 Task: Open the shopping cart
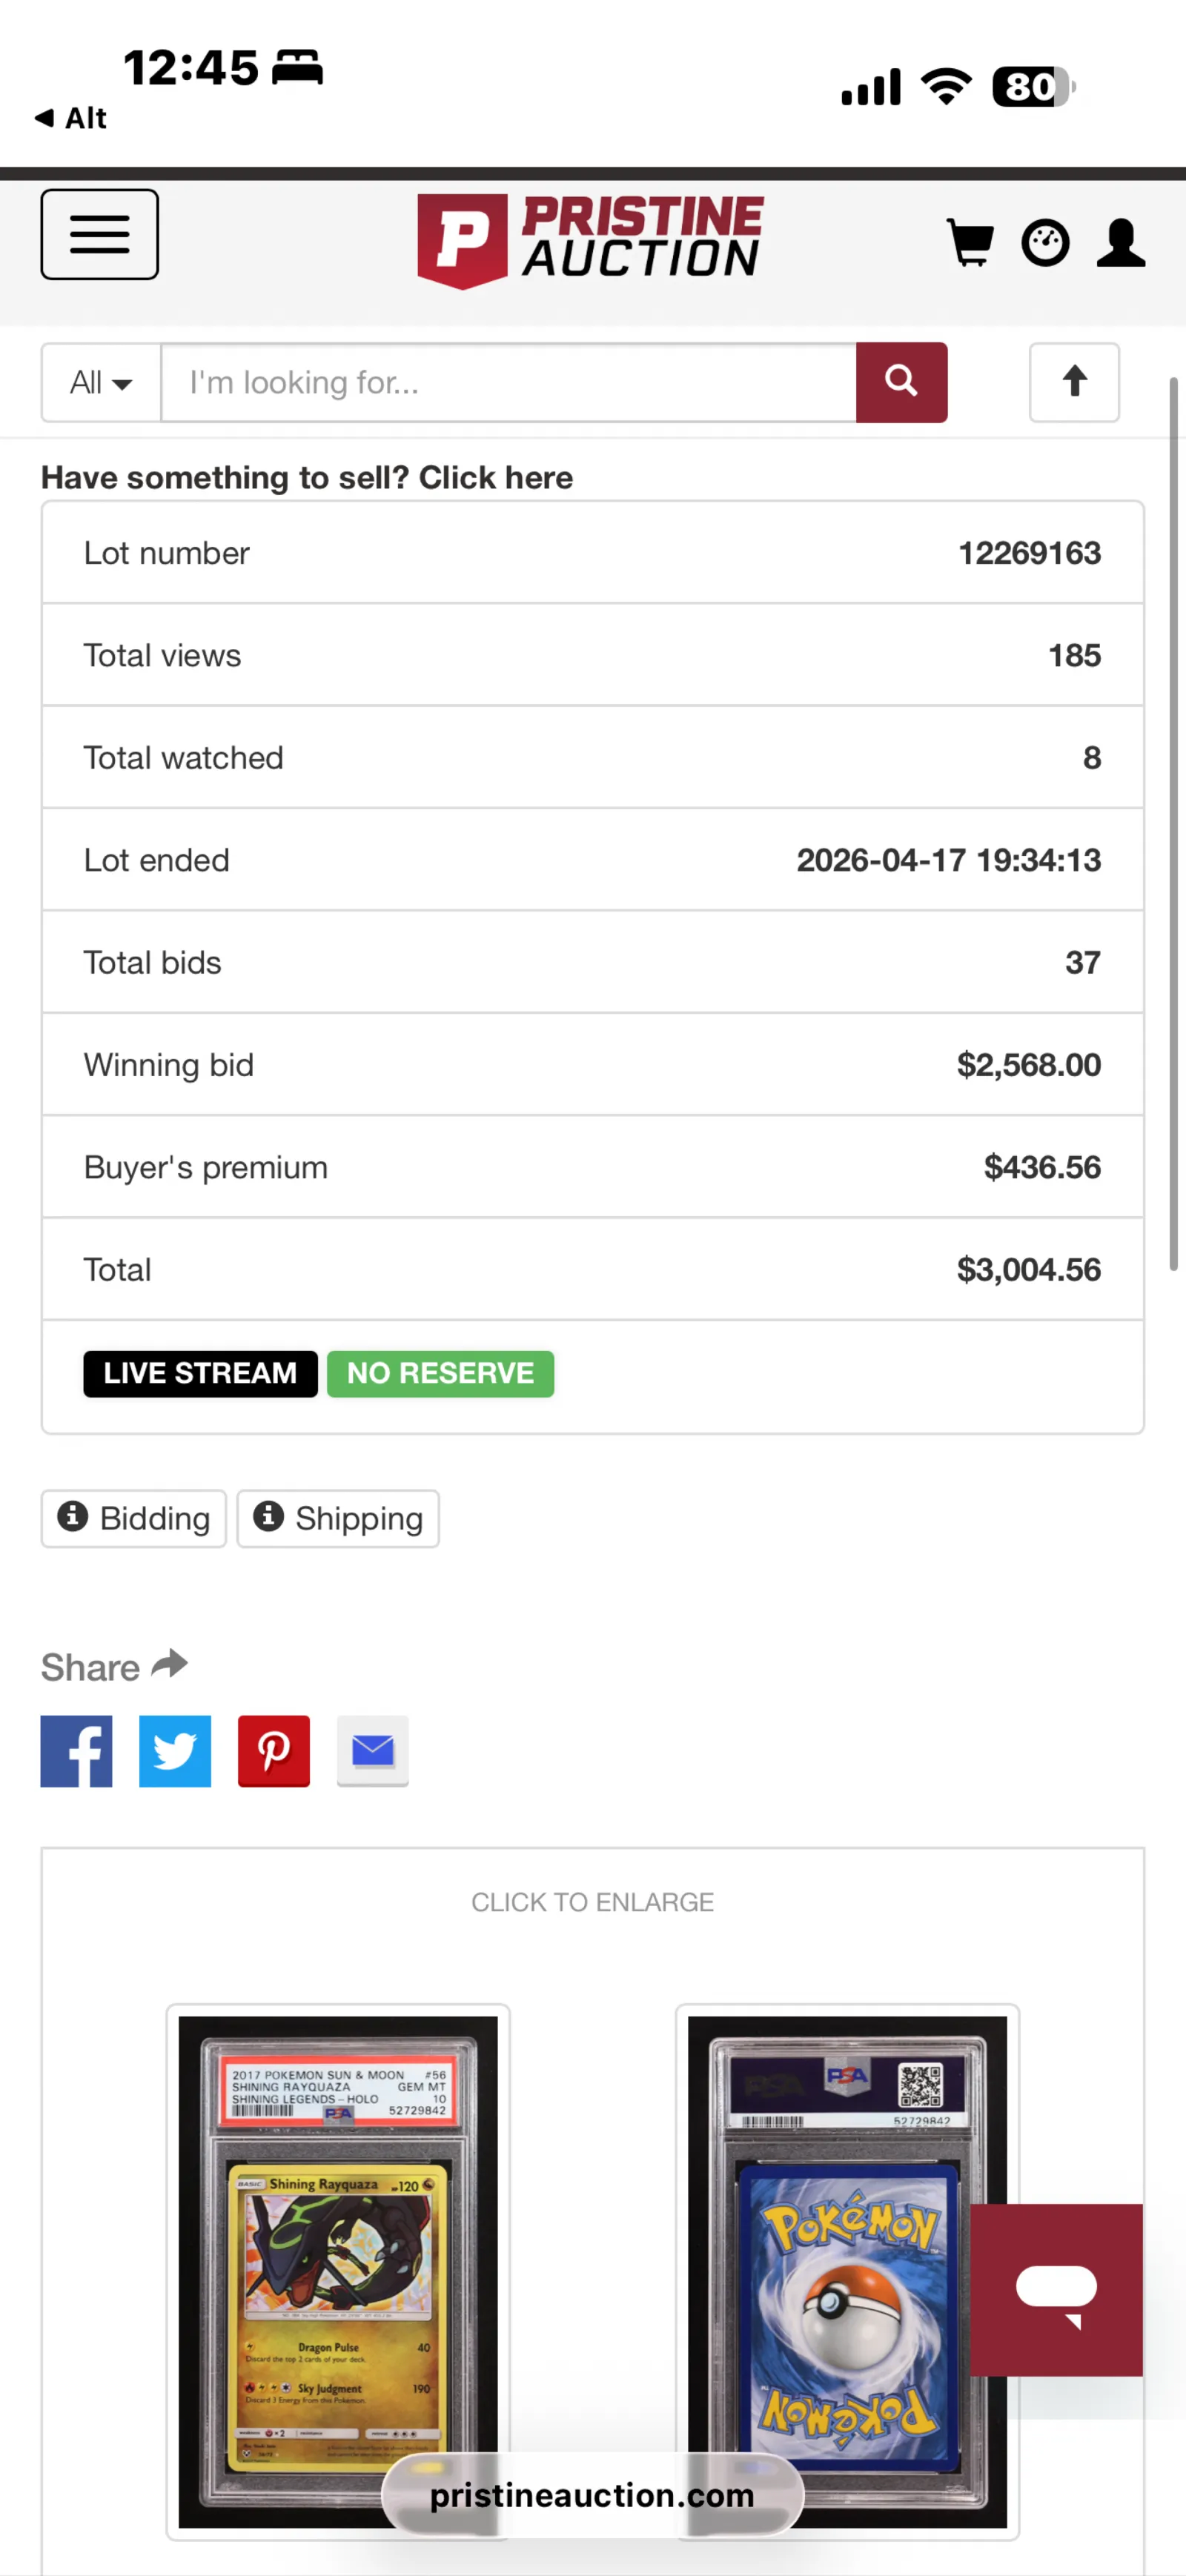click(969, 242)
